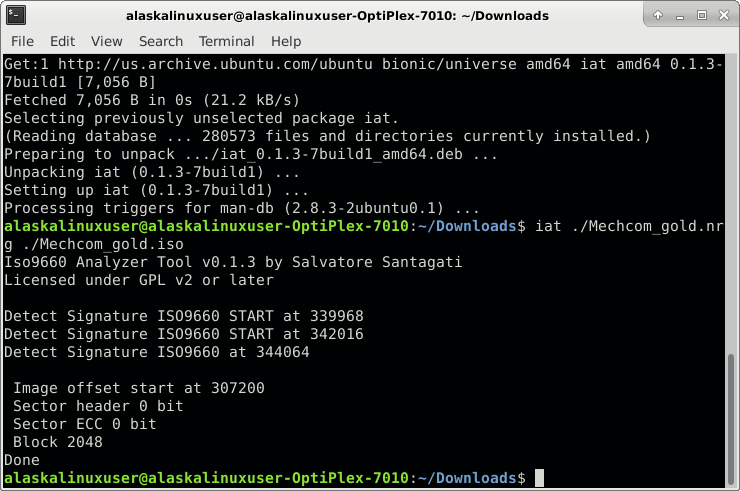This screenshot has width=740, height=491.
Task: Click the vertical scrollbar thumb
Action: tap(732, 418)
